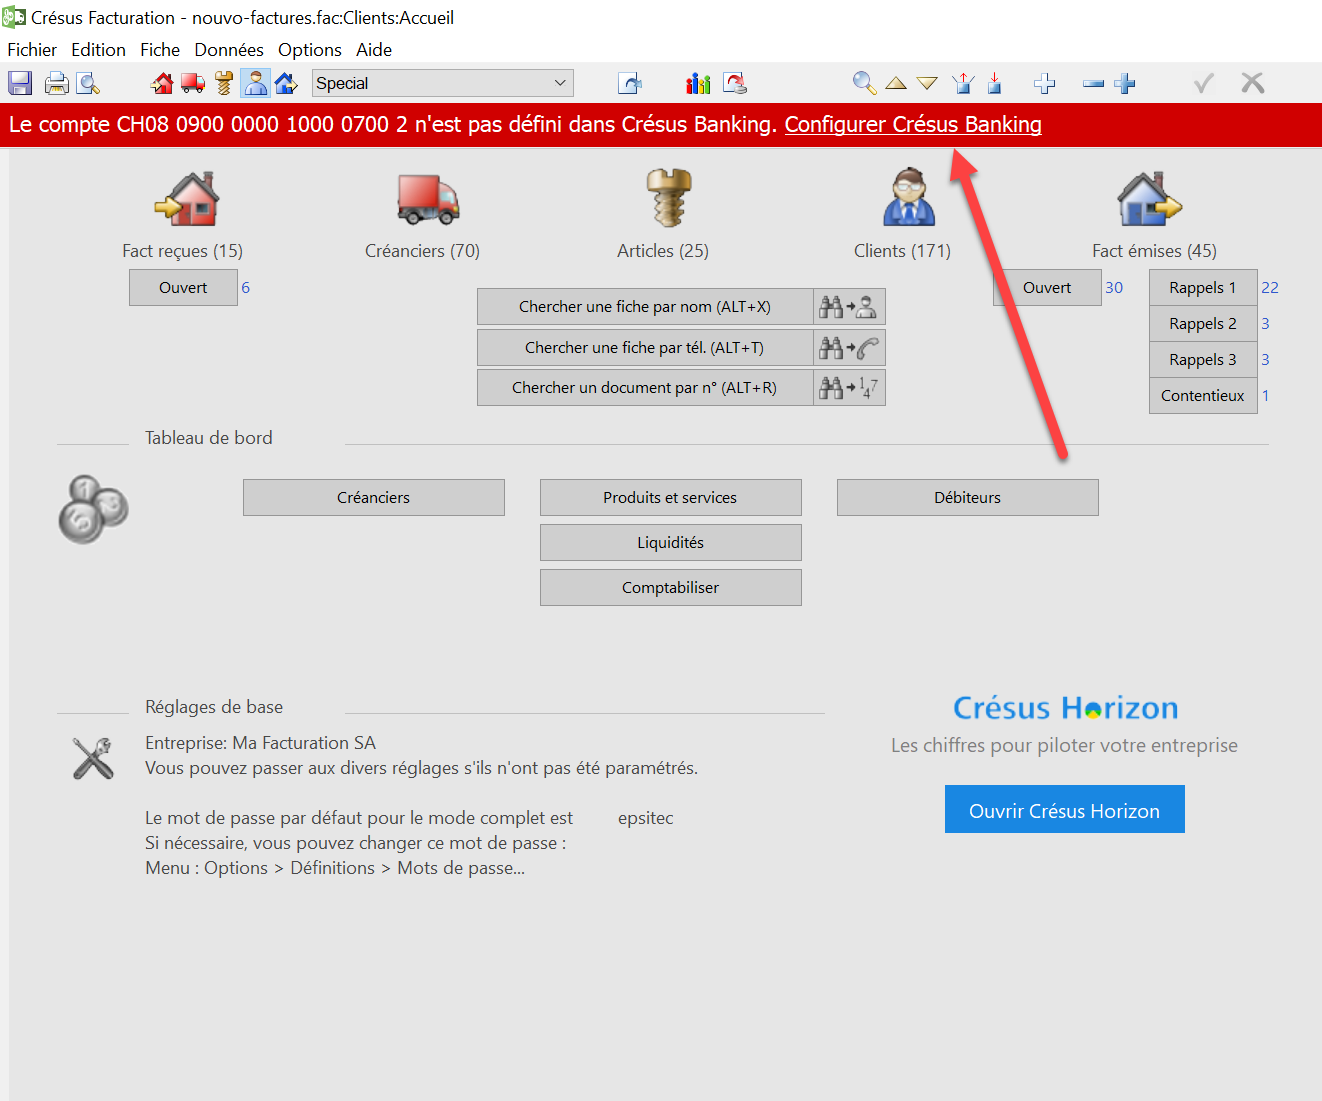1322x1101 pixels.
Task: Select the clients person icon in toolbar
Action: (256, 83)
